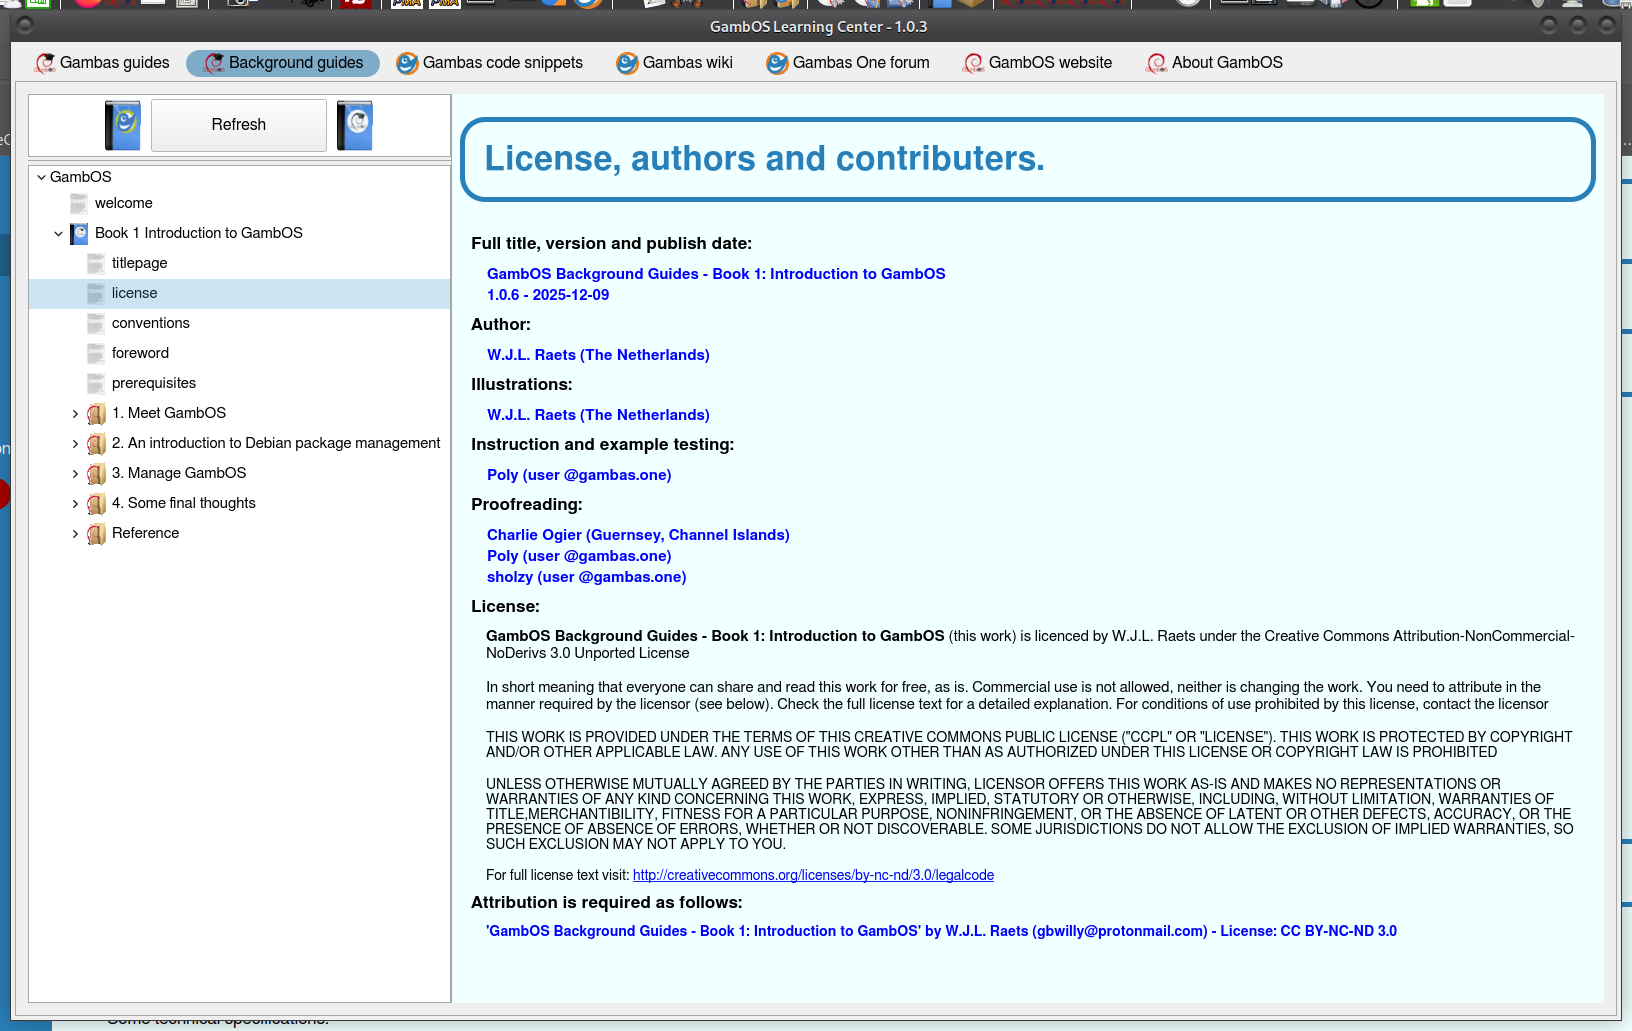The image size is (1632, 1031).
Task: Collapse Book 1 Introduction to GambOS
Action: (58, 233)
